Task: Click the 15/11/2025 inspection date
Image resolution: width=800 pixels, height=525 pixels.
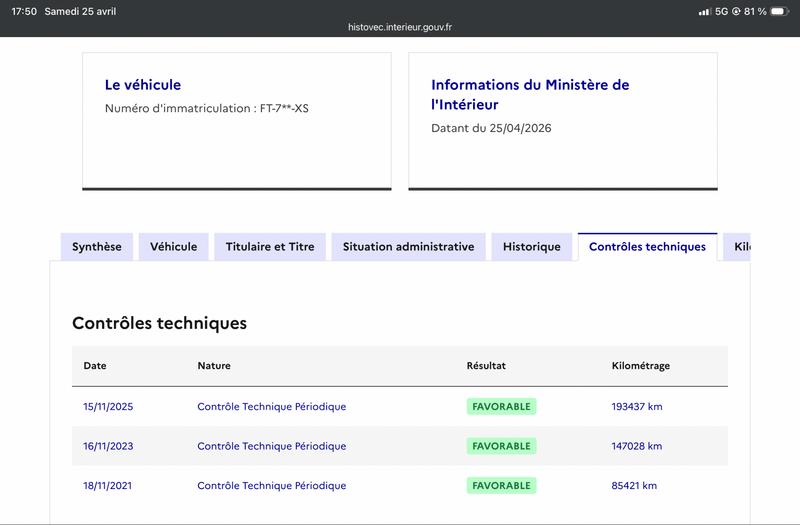Action: point(108,407)
